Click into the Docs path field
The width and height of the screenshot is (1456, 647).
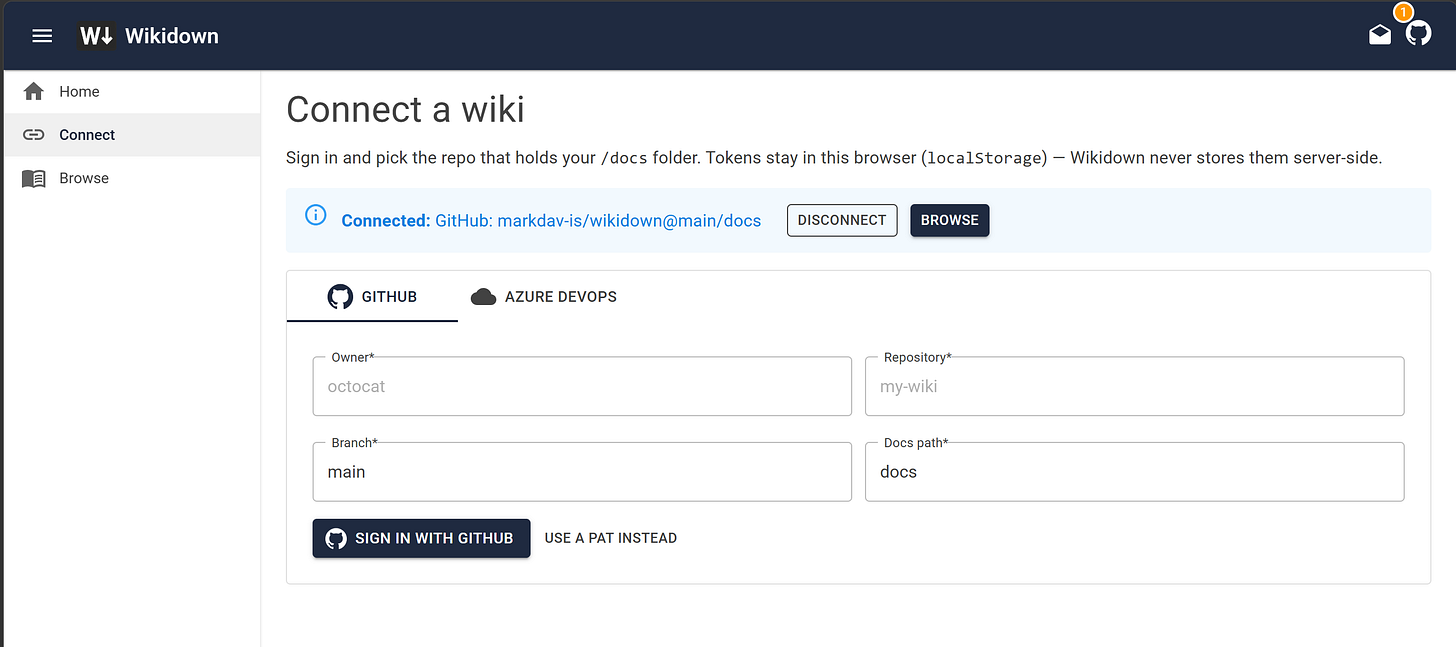point(1134,472)
